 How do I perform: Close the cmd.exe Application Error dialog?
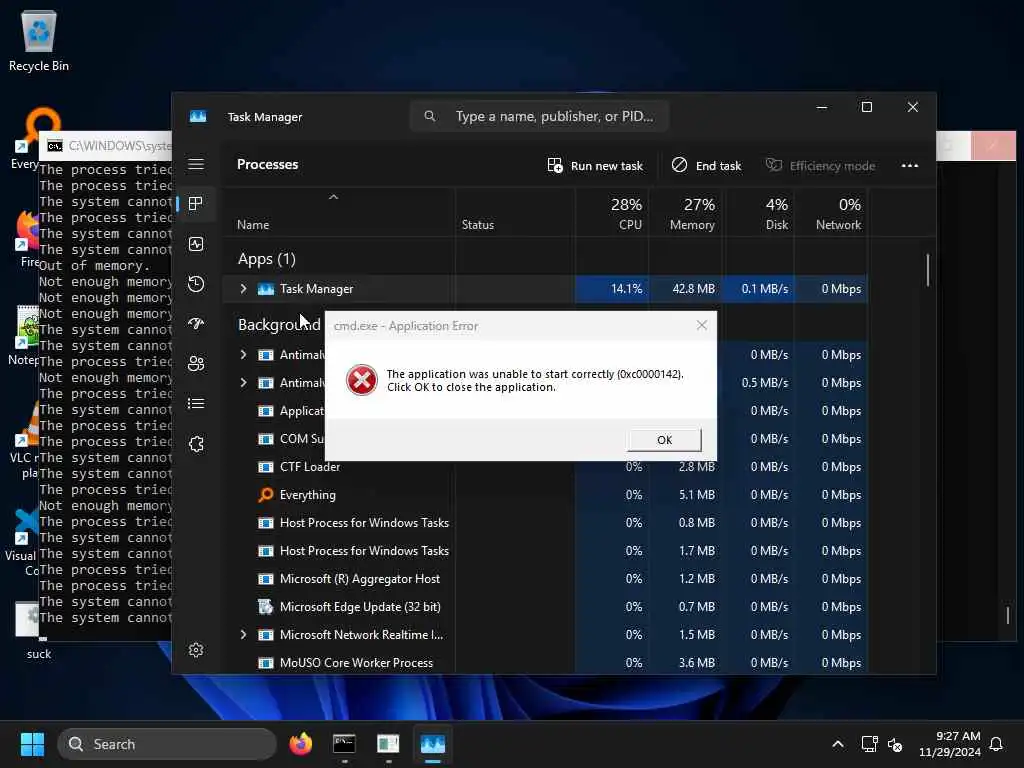pyautogui.click(x=701, y=325)
